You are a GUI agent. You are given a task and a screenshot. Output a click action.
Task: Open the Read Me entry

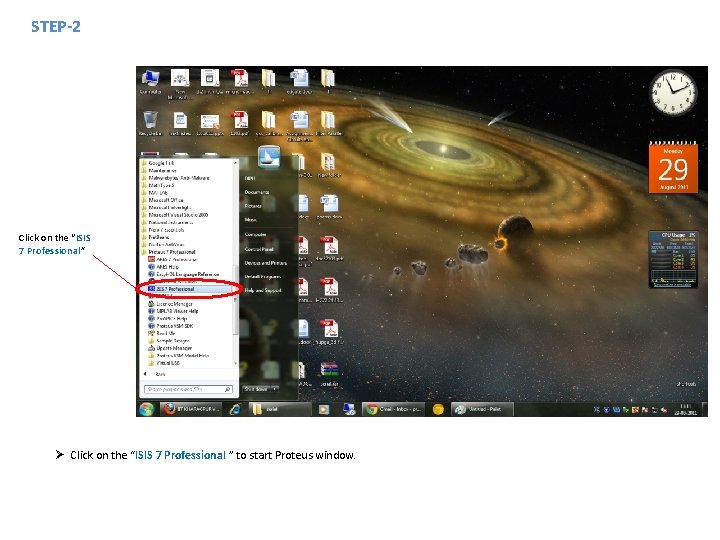click(162, 333)
